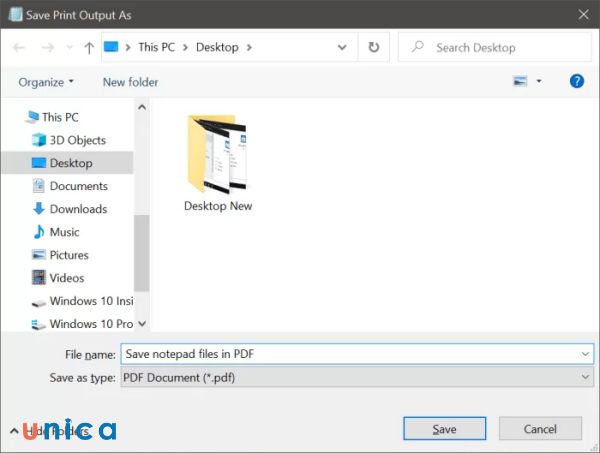Image resolution: width=600 pixels, height=453 pixels.
Task: Click the Pictures icon
Action: pos(39,255)
